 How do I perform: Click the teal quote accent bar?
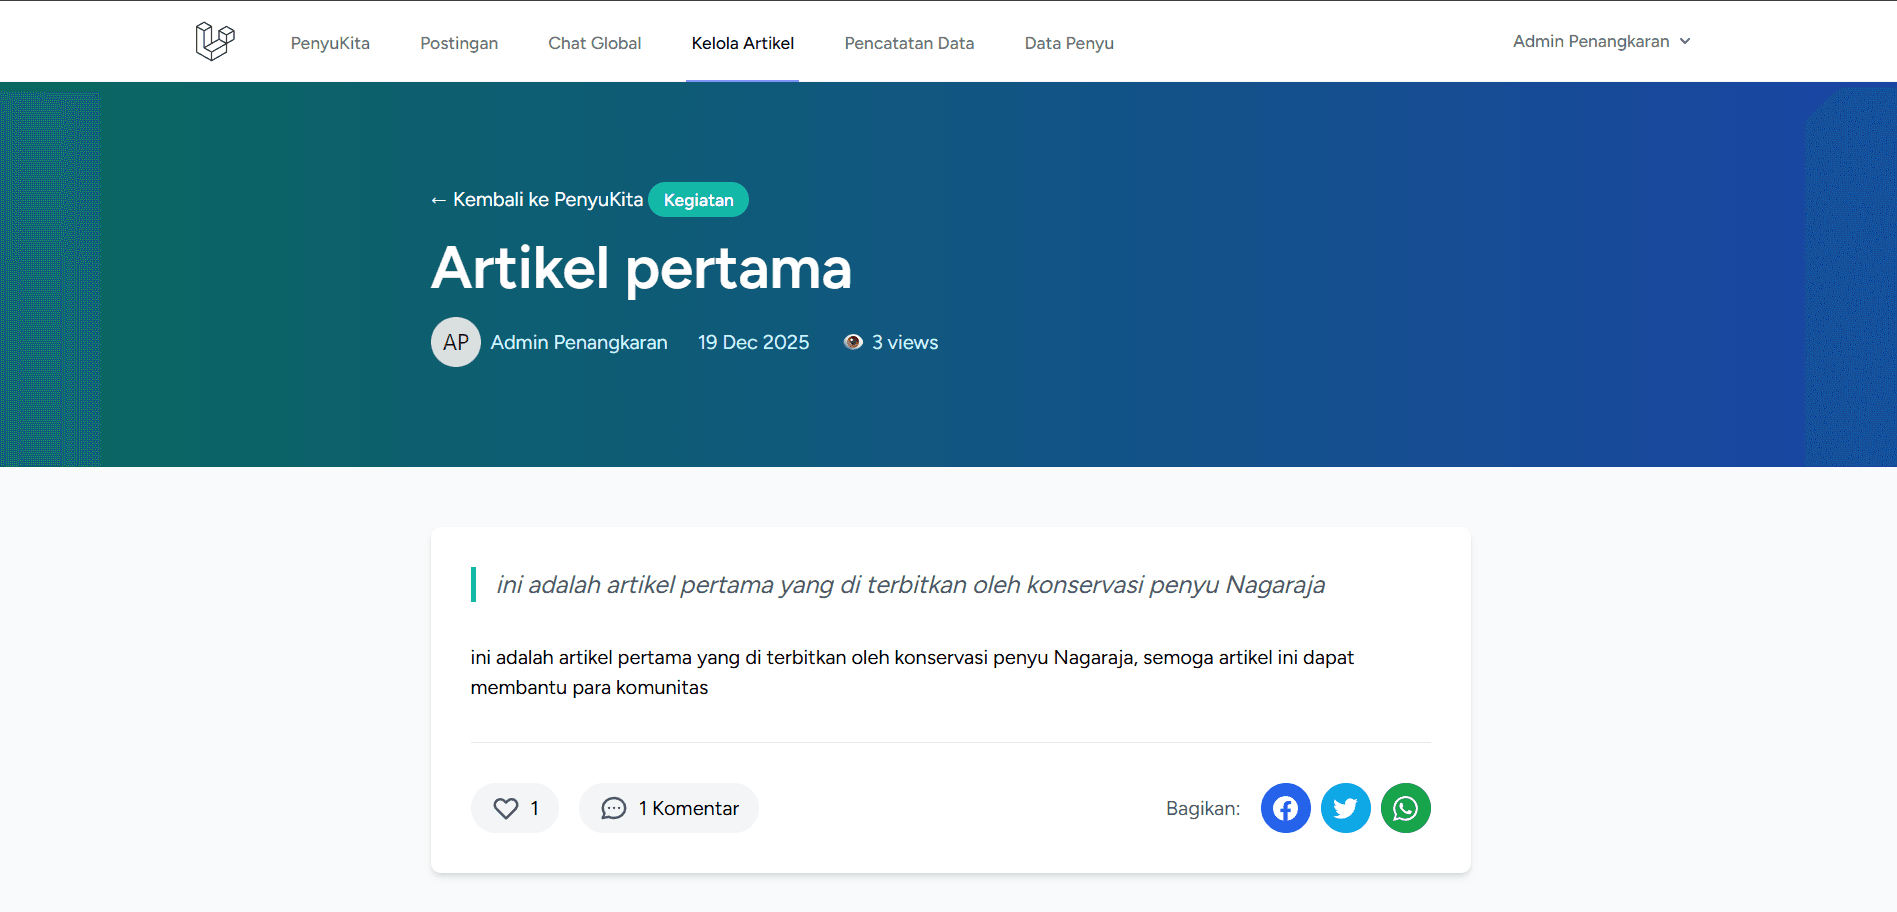[x=474, y=584]
